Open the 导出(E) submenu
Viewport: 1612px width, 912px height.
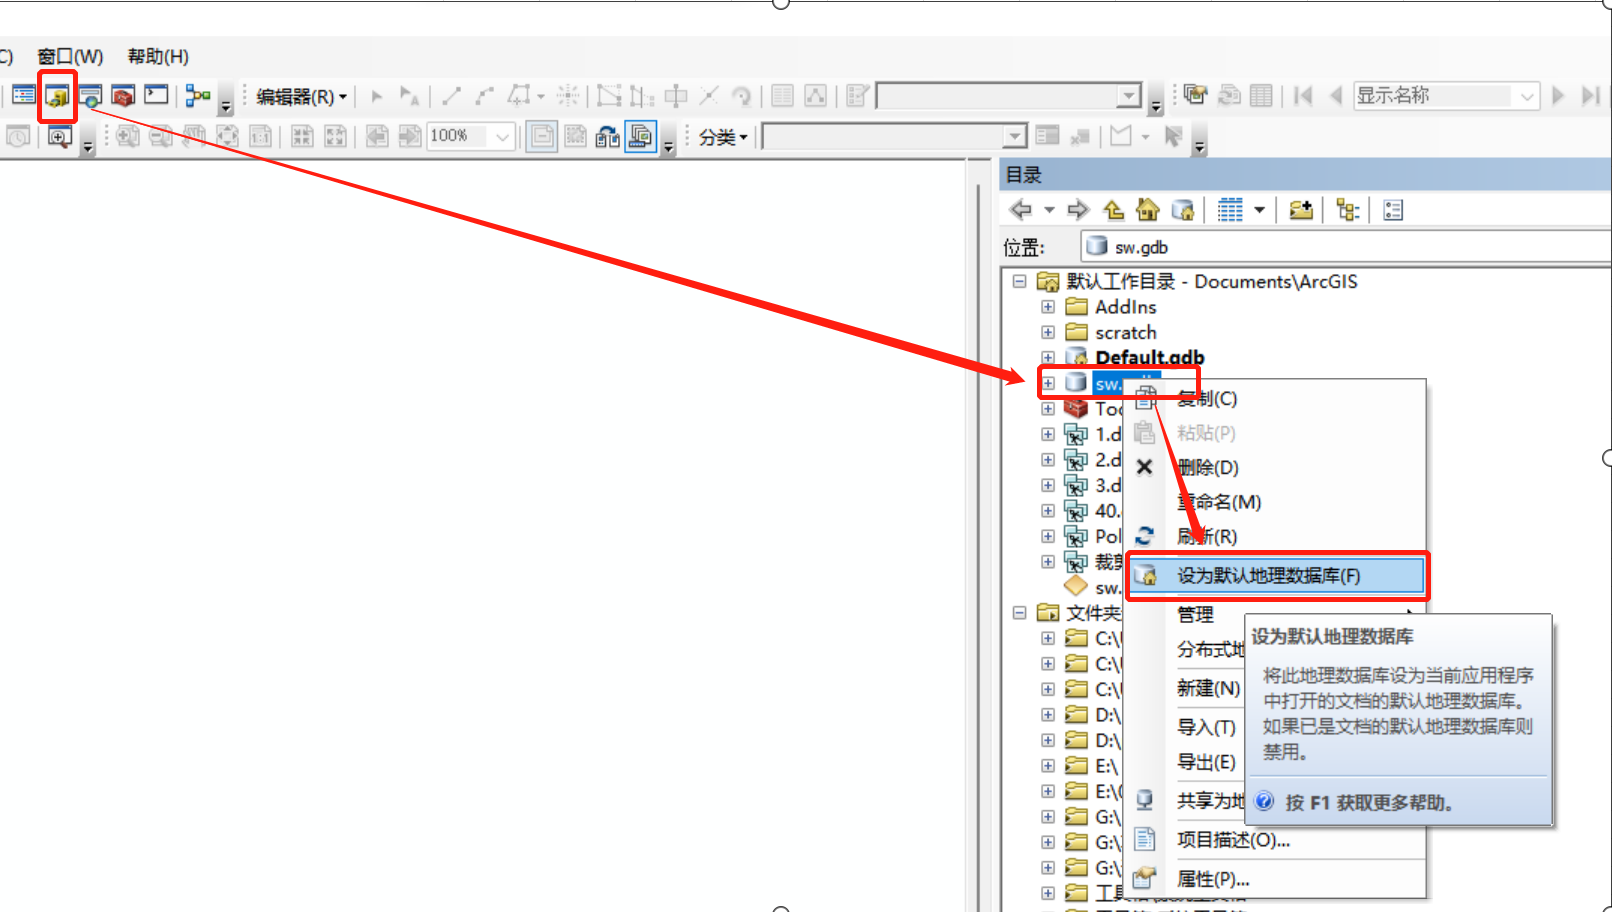click(x=1206, y=762)
